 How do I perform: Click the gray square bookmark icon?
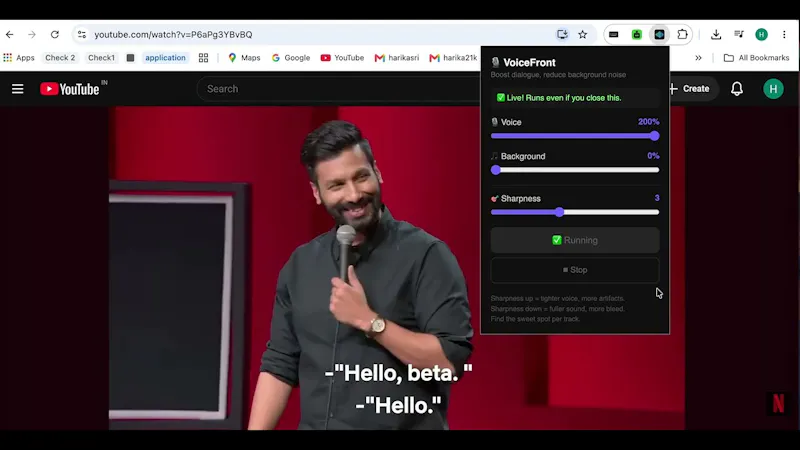131,58
